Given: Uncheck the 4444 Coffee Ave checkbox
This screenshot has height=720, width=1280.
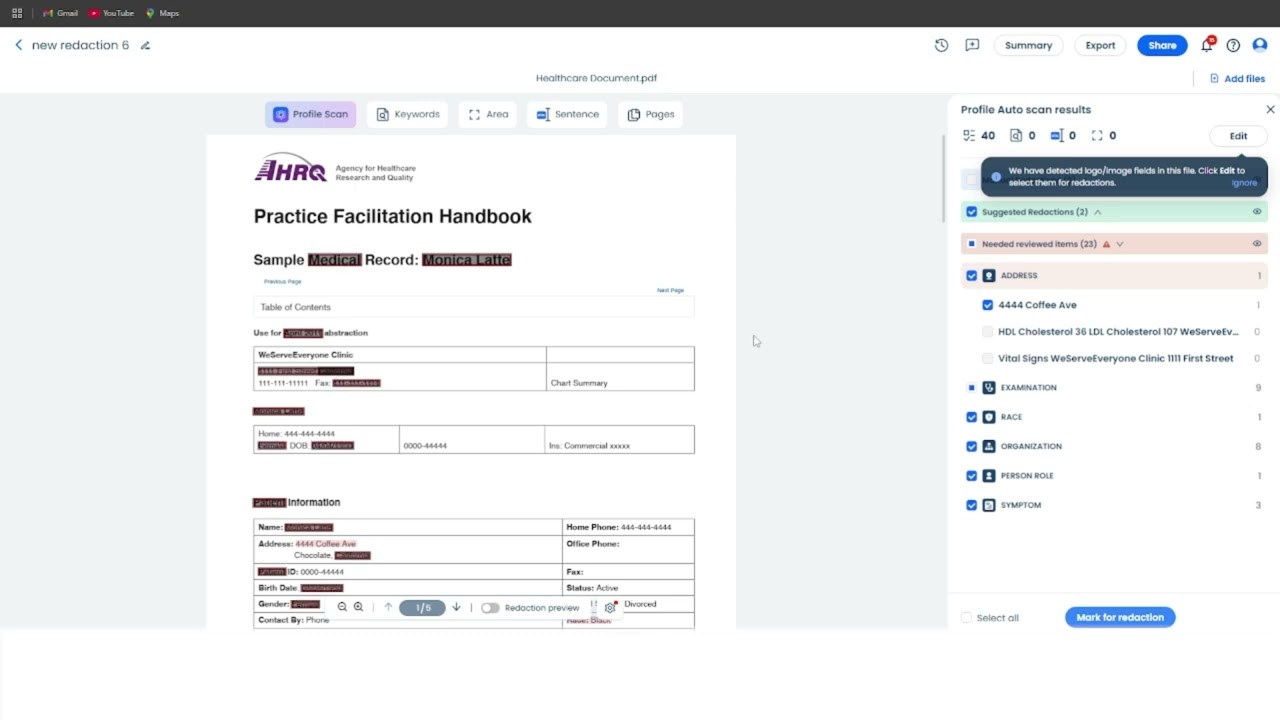Looking at the screenshot, I should coord(987,305).
